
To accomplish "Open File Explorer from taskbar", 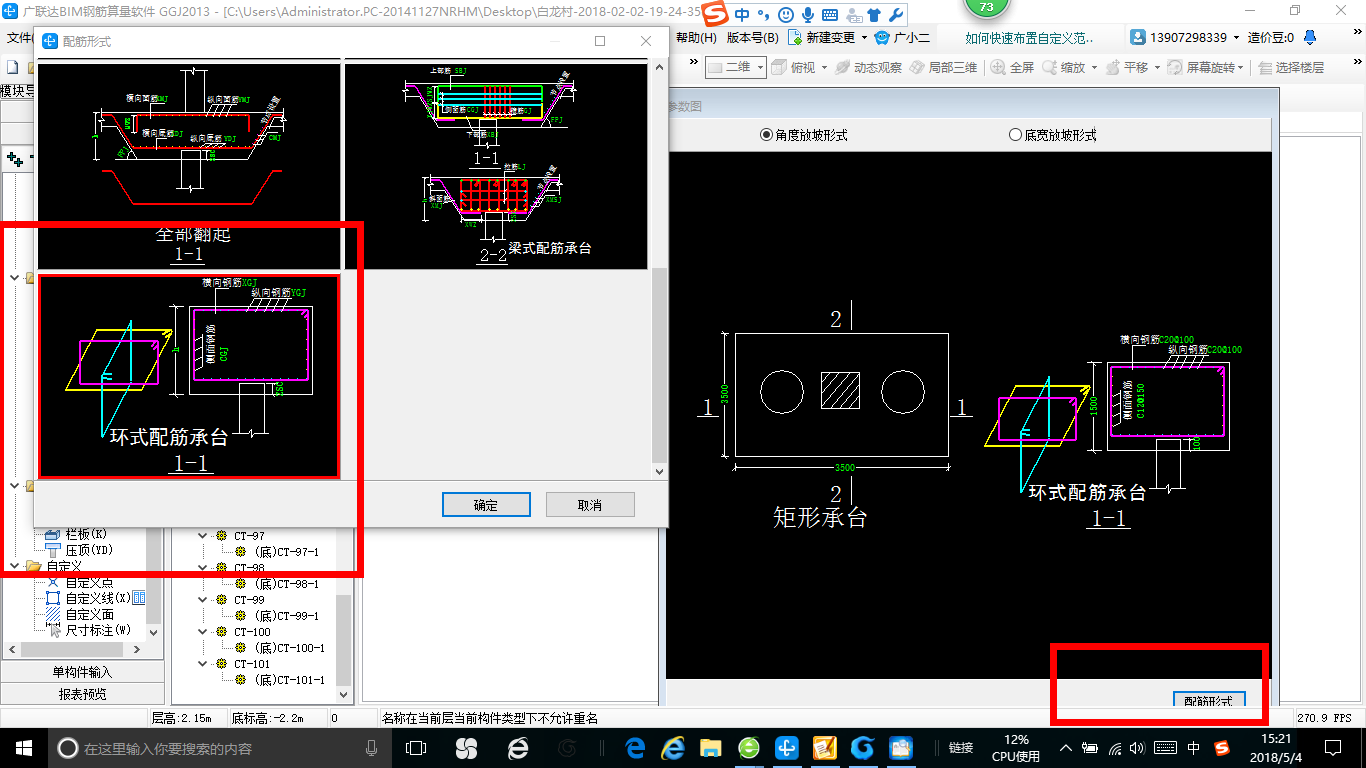I will (x=710, y=747).
